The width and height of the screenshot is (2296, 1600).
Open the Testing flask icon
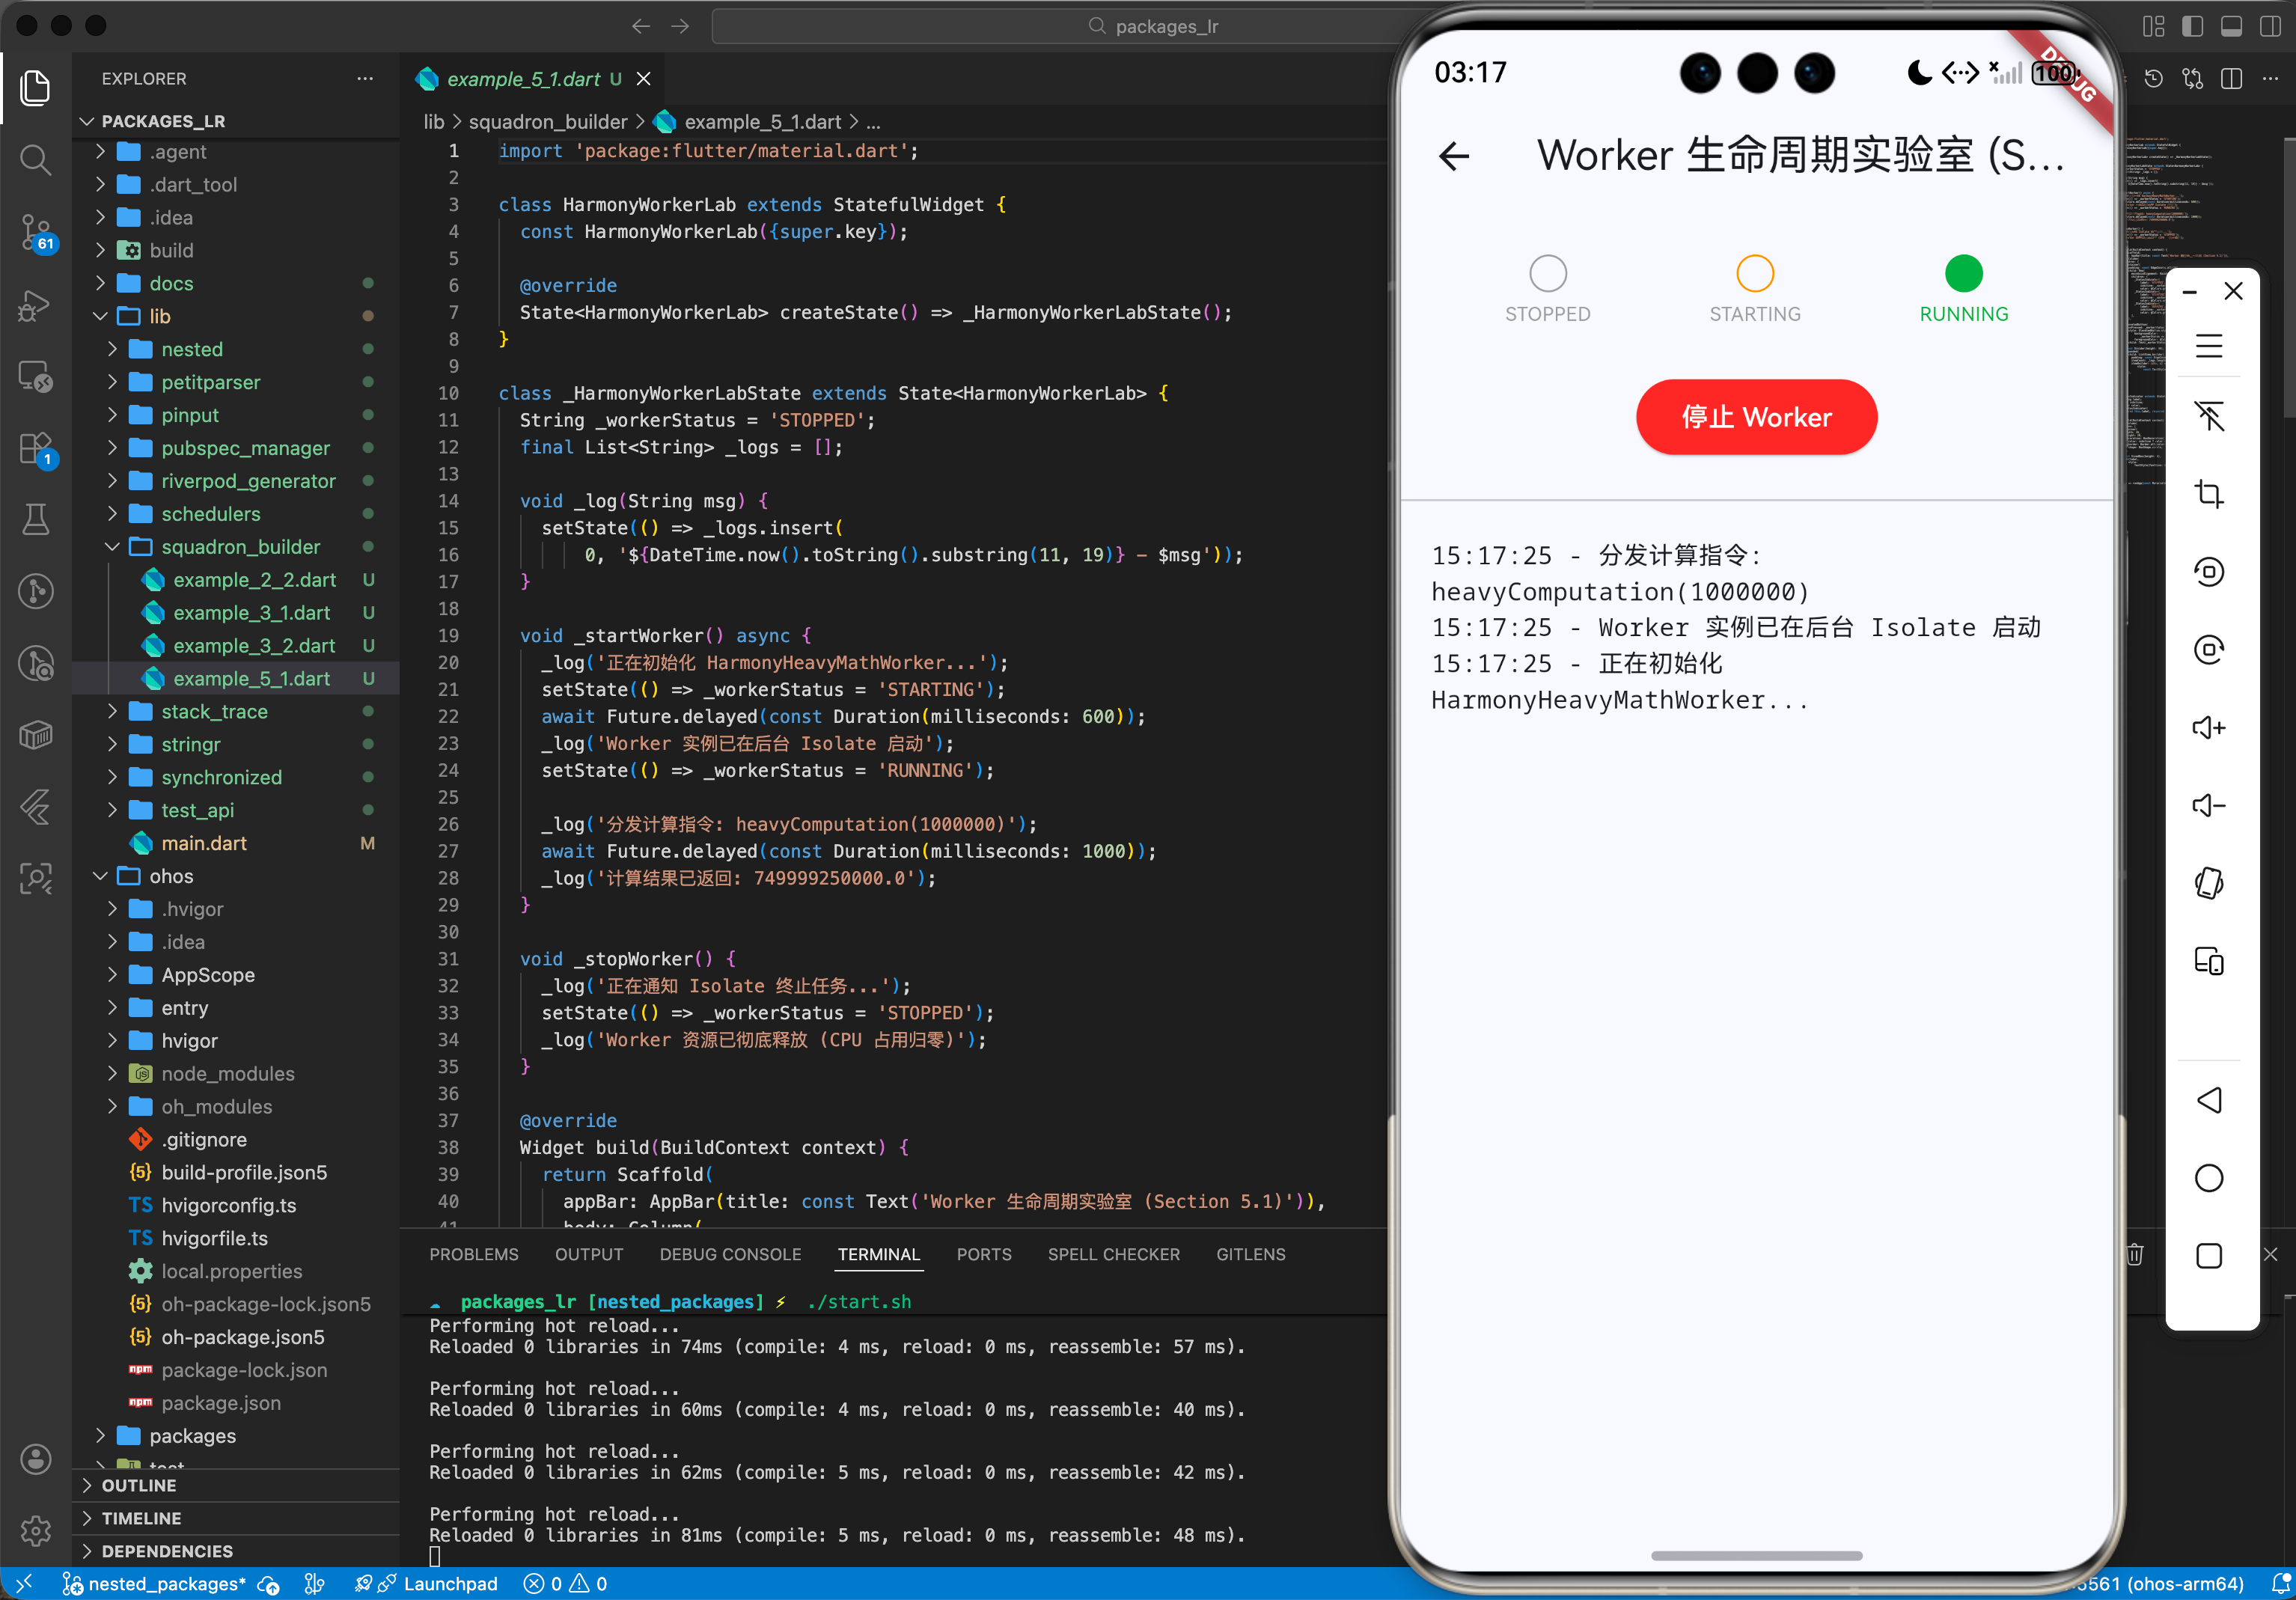click(x=35, y=519)
